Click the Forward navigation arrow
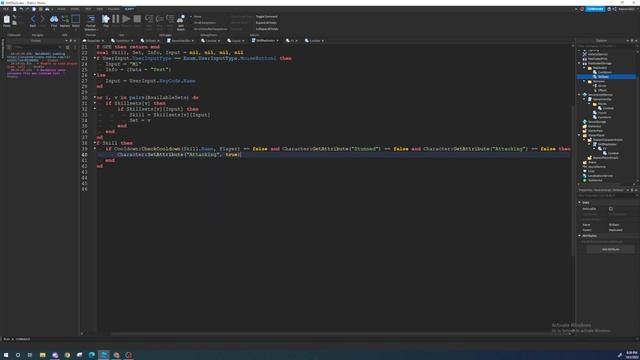This screenshot has width=640, height=360. [x=42, y=19]
